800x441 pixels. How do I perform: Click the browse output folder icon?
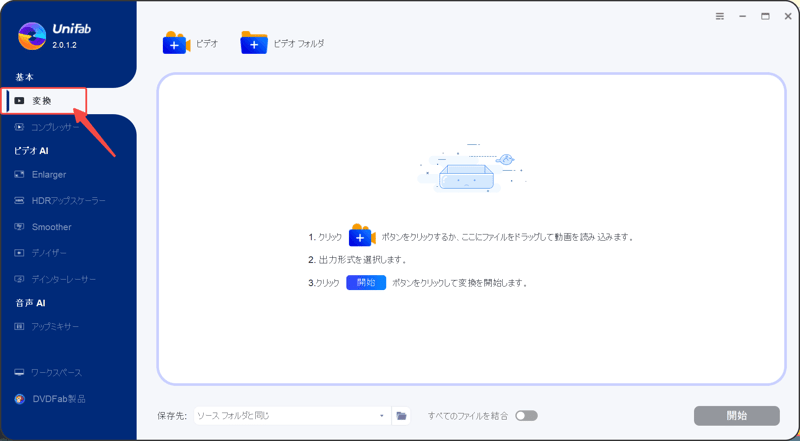(401, 415)
